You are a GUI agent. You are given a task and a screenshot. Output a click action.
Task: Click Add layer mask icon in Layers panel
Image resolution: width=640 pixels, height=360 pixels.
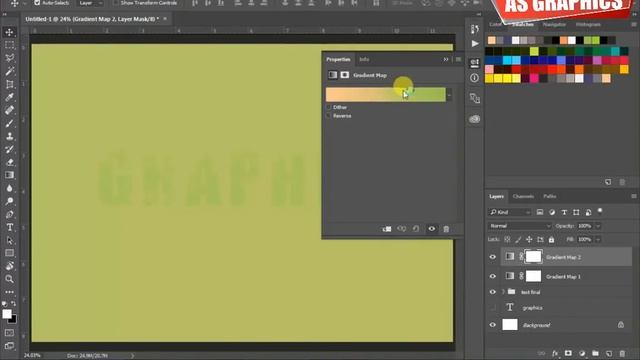click(x=568, y=353)
